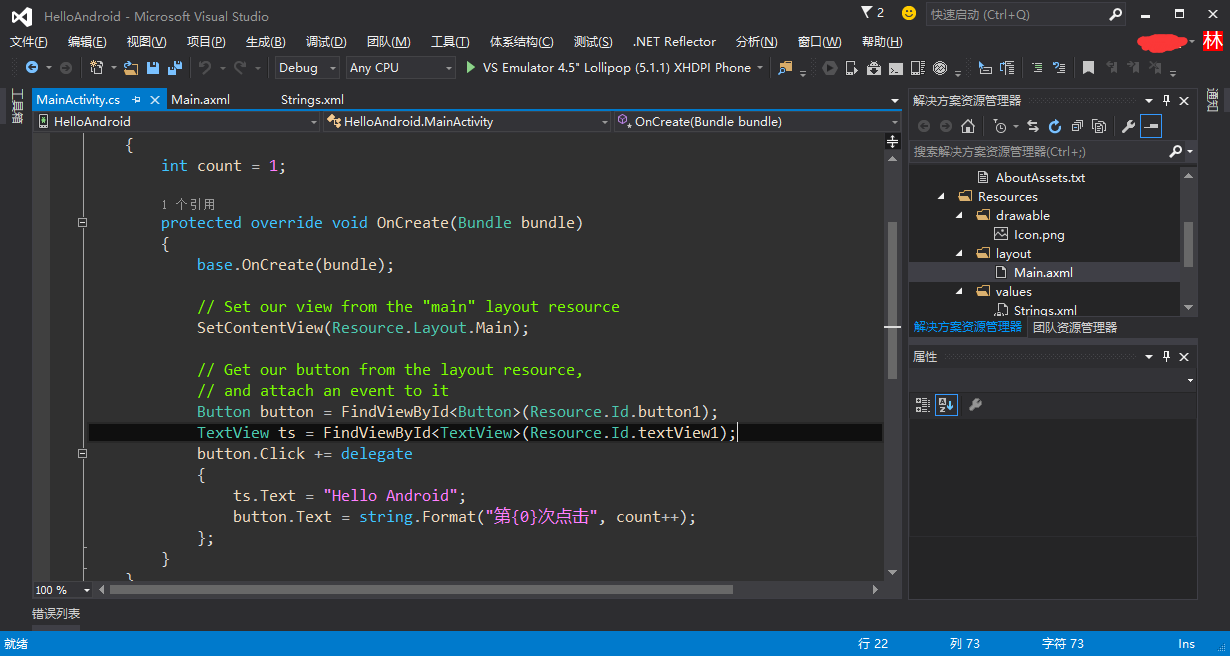Switch to the 团队资源管理器 tab

point(1075,327)
